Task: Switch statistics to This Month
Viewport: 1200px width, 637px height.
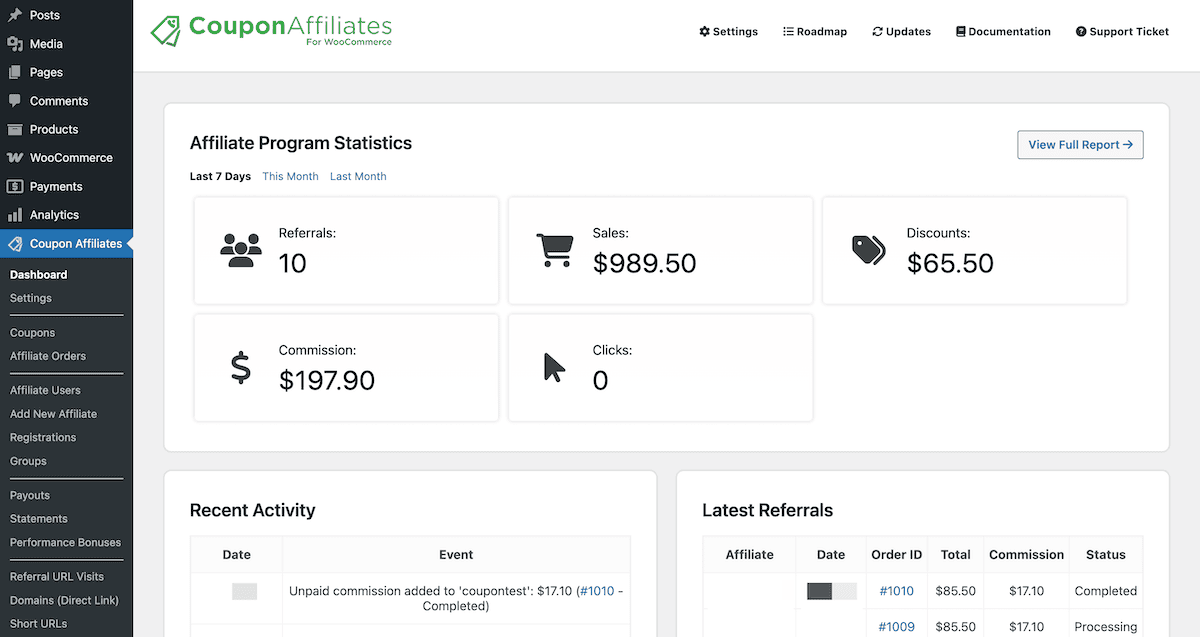Action: click(x=290, y=176)
